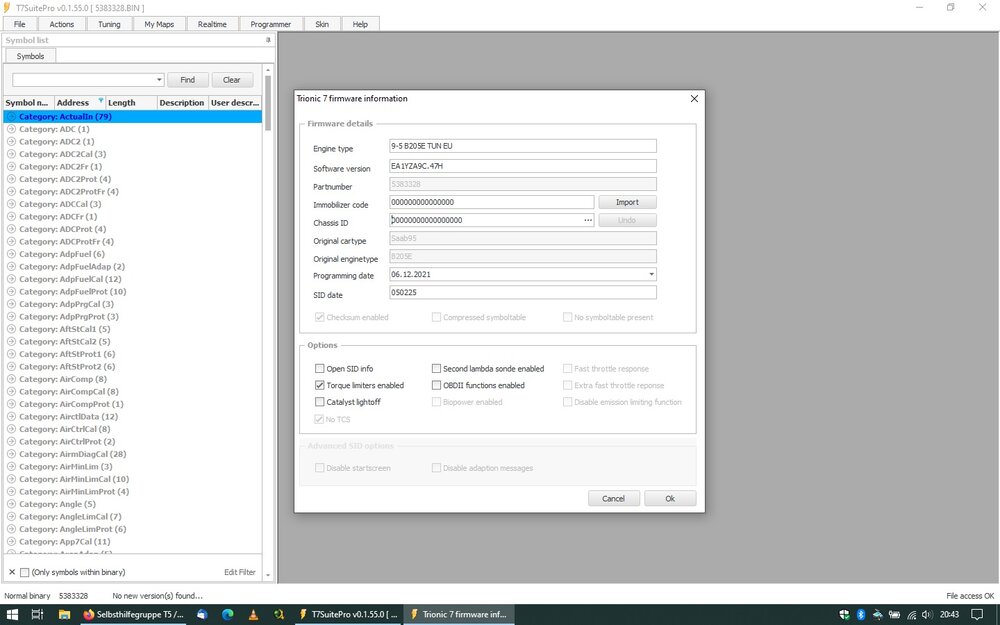Open the Help menu
This screenshot has width=1000, height=625.
pyautogui.click(x=360, y=24)
